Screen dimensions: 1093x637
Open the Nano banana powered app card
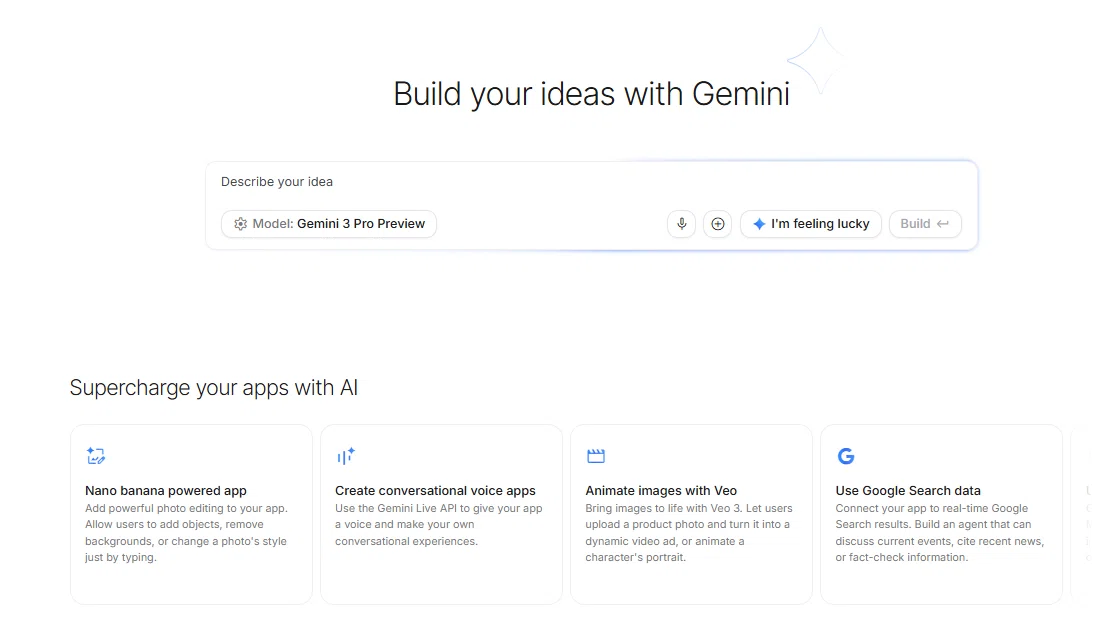click(x=191, y=514)
